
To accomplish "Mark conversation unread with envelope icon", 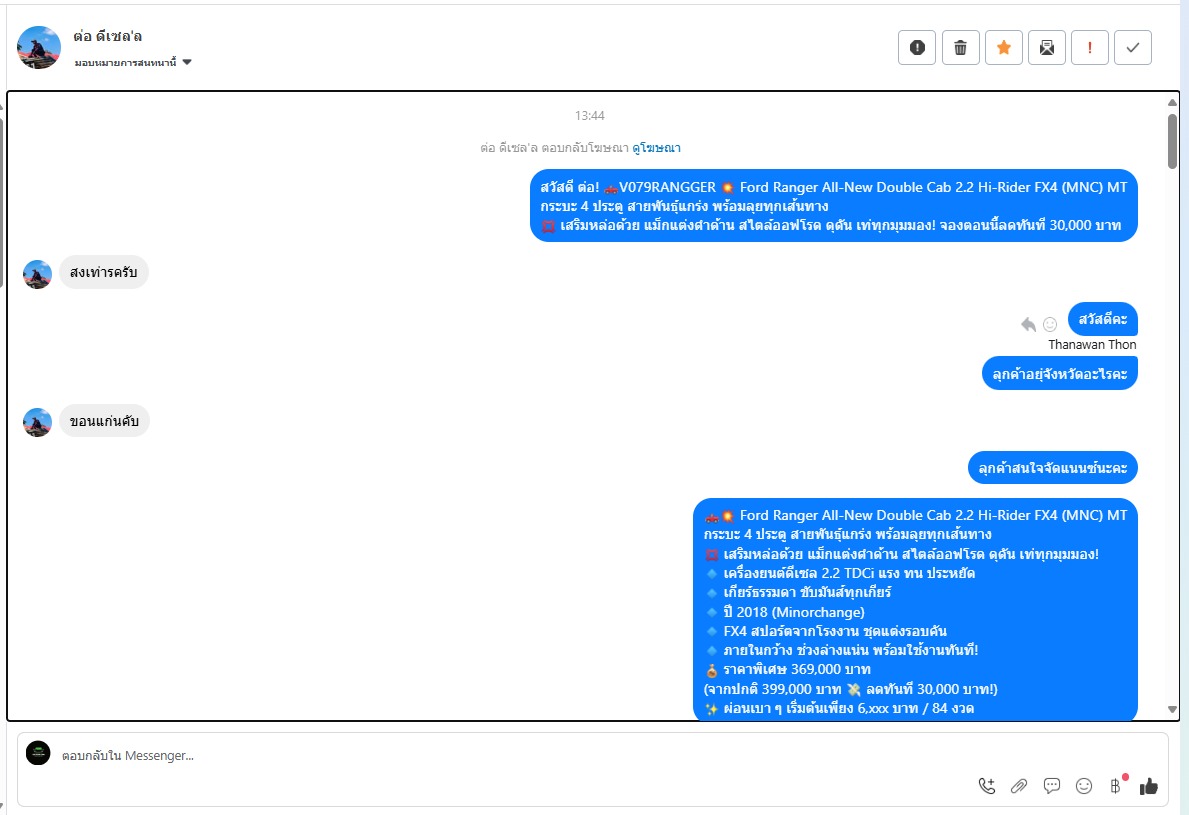I will coord(1047,48).
